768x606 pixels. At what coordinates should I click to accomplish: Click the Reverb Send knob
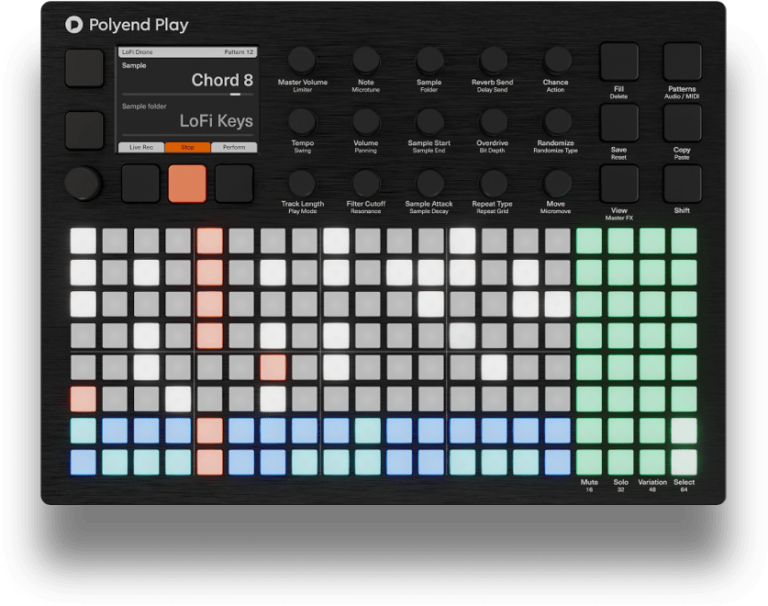coord(492,61)
